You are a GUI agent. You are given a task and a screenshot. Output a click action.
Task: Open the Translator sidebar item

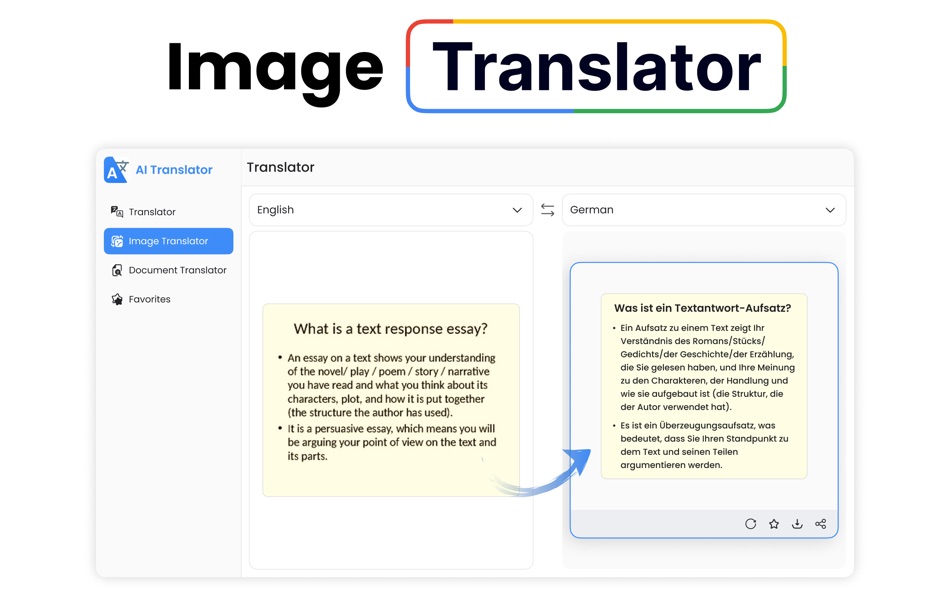(x=168, y=212)
